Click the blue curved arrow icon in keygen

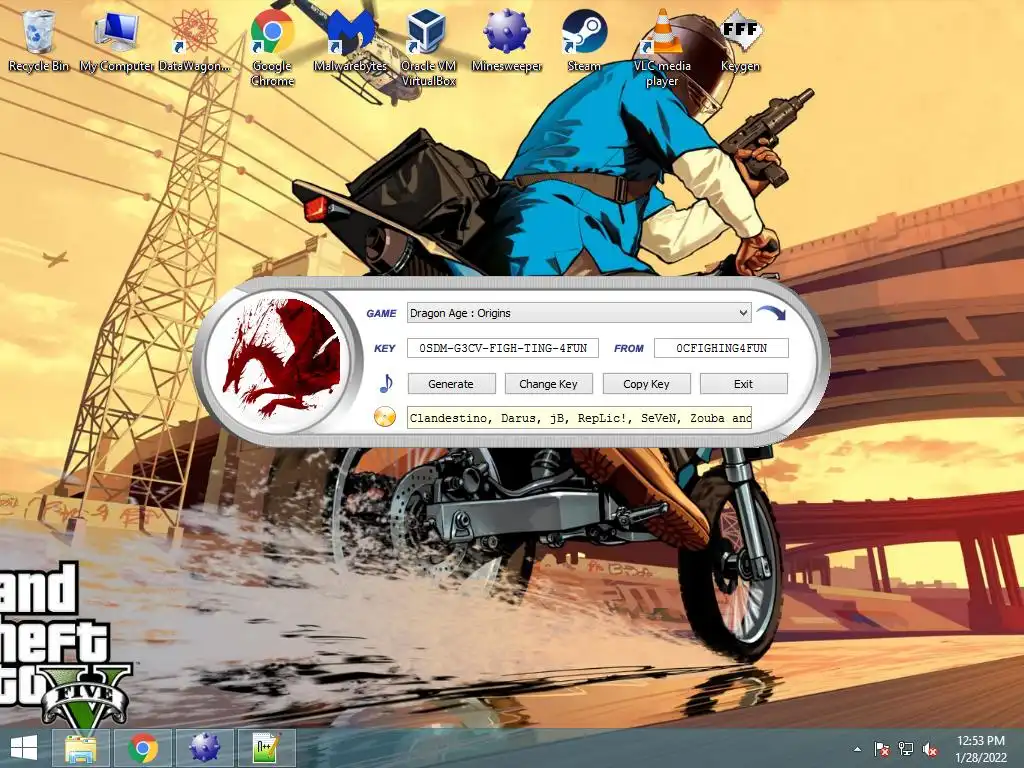click(771, 313)
